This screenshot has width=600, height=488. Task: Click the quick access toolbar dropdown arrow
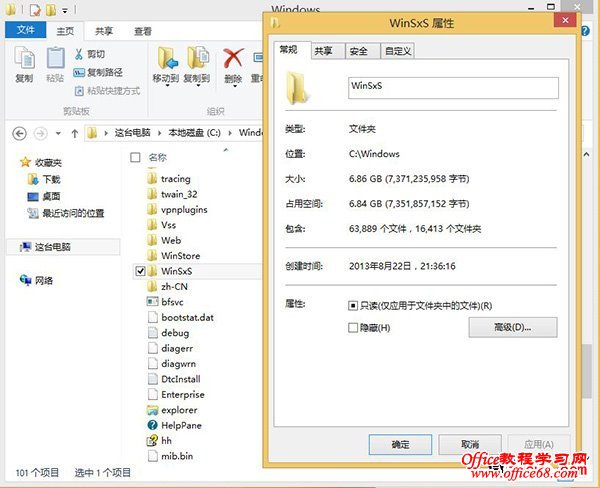[x=65, y=11]
